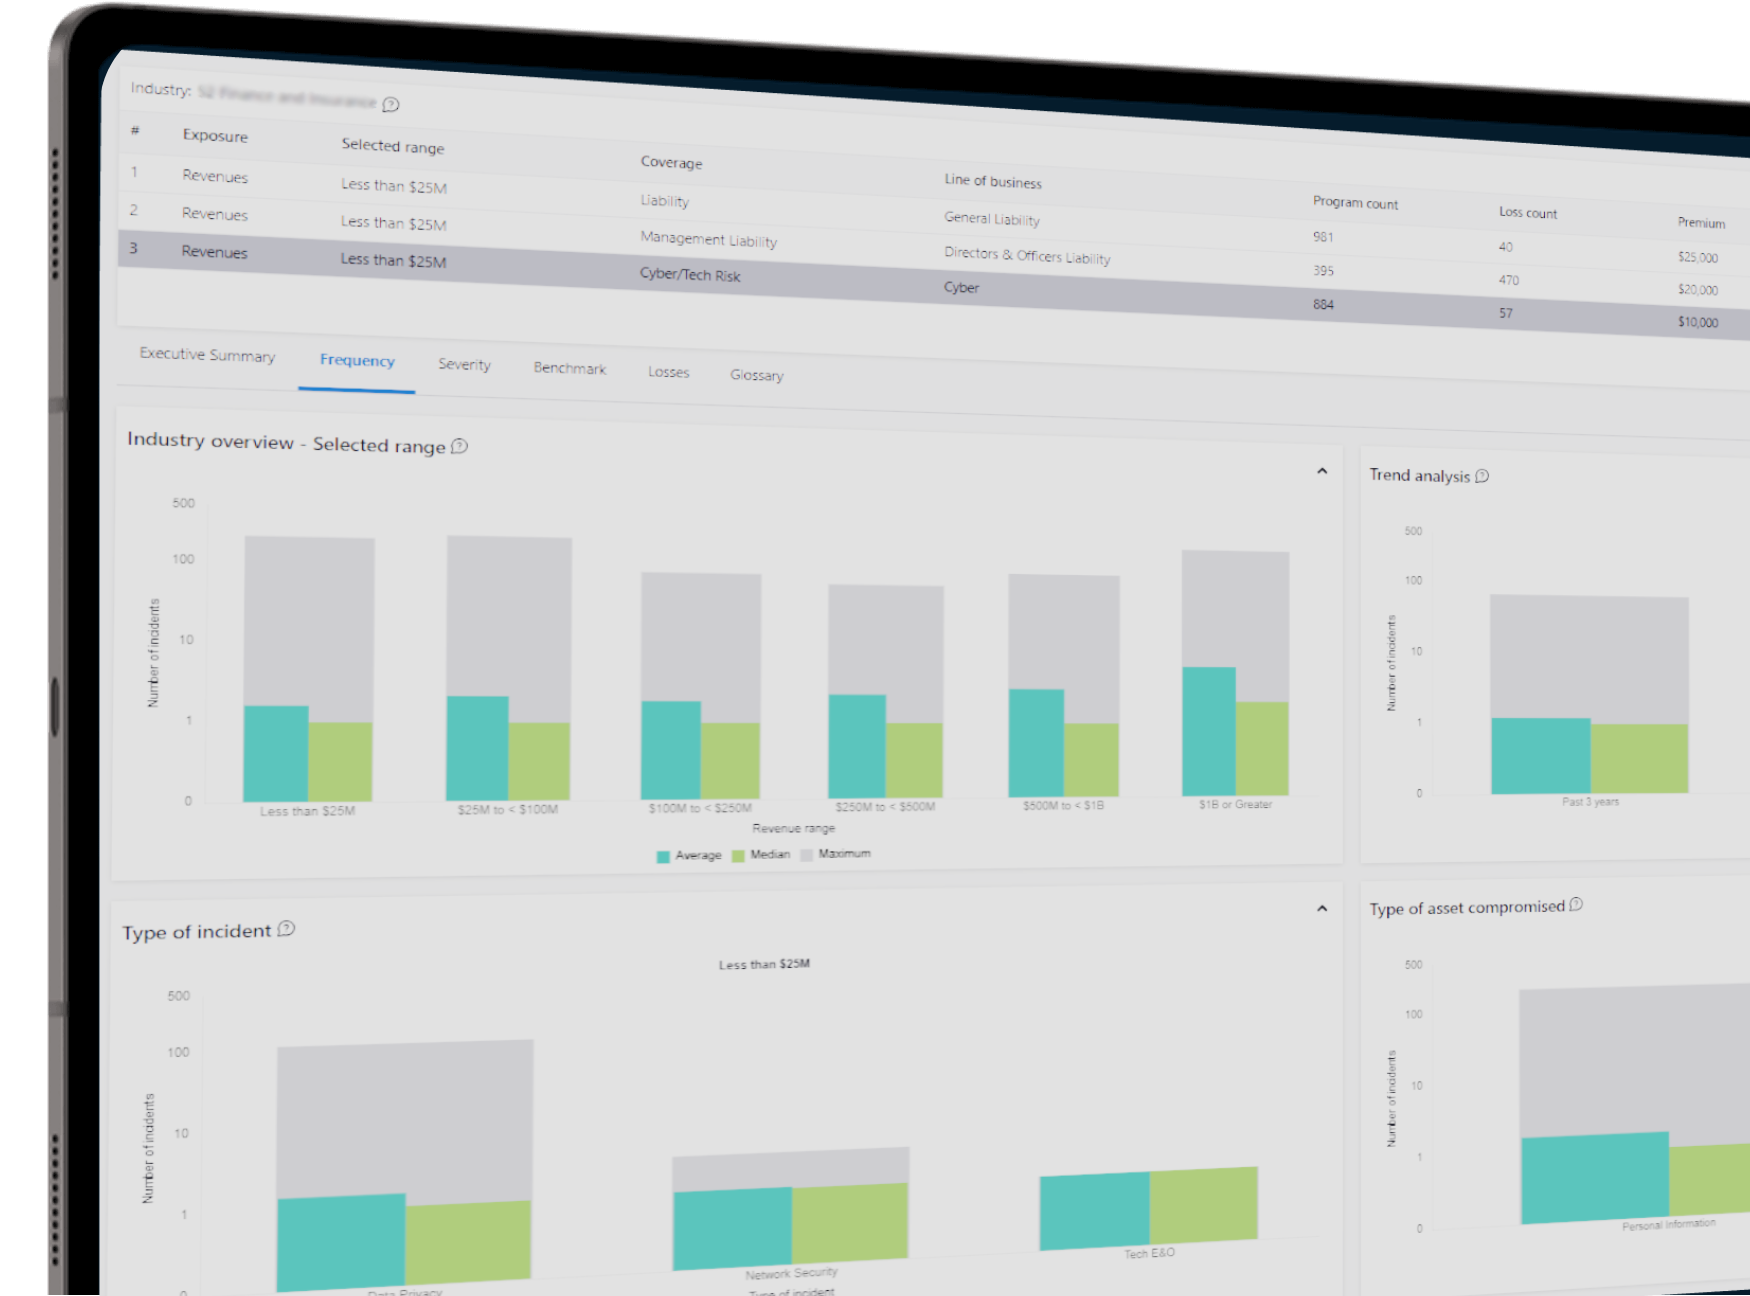1750x1296 pixels.
Task: Collapse the Industry overview panel chevron
Action: pos(1322,471)
